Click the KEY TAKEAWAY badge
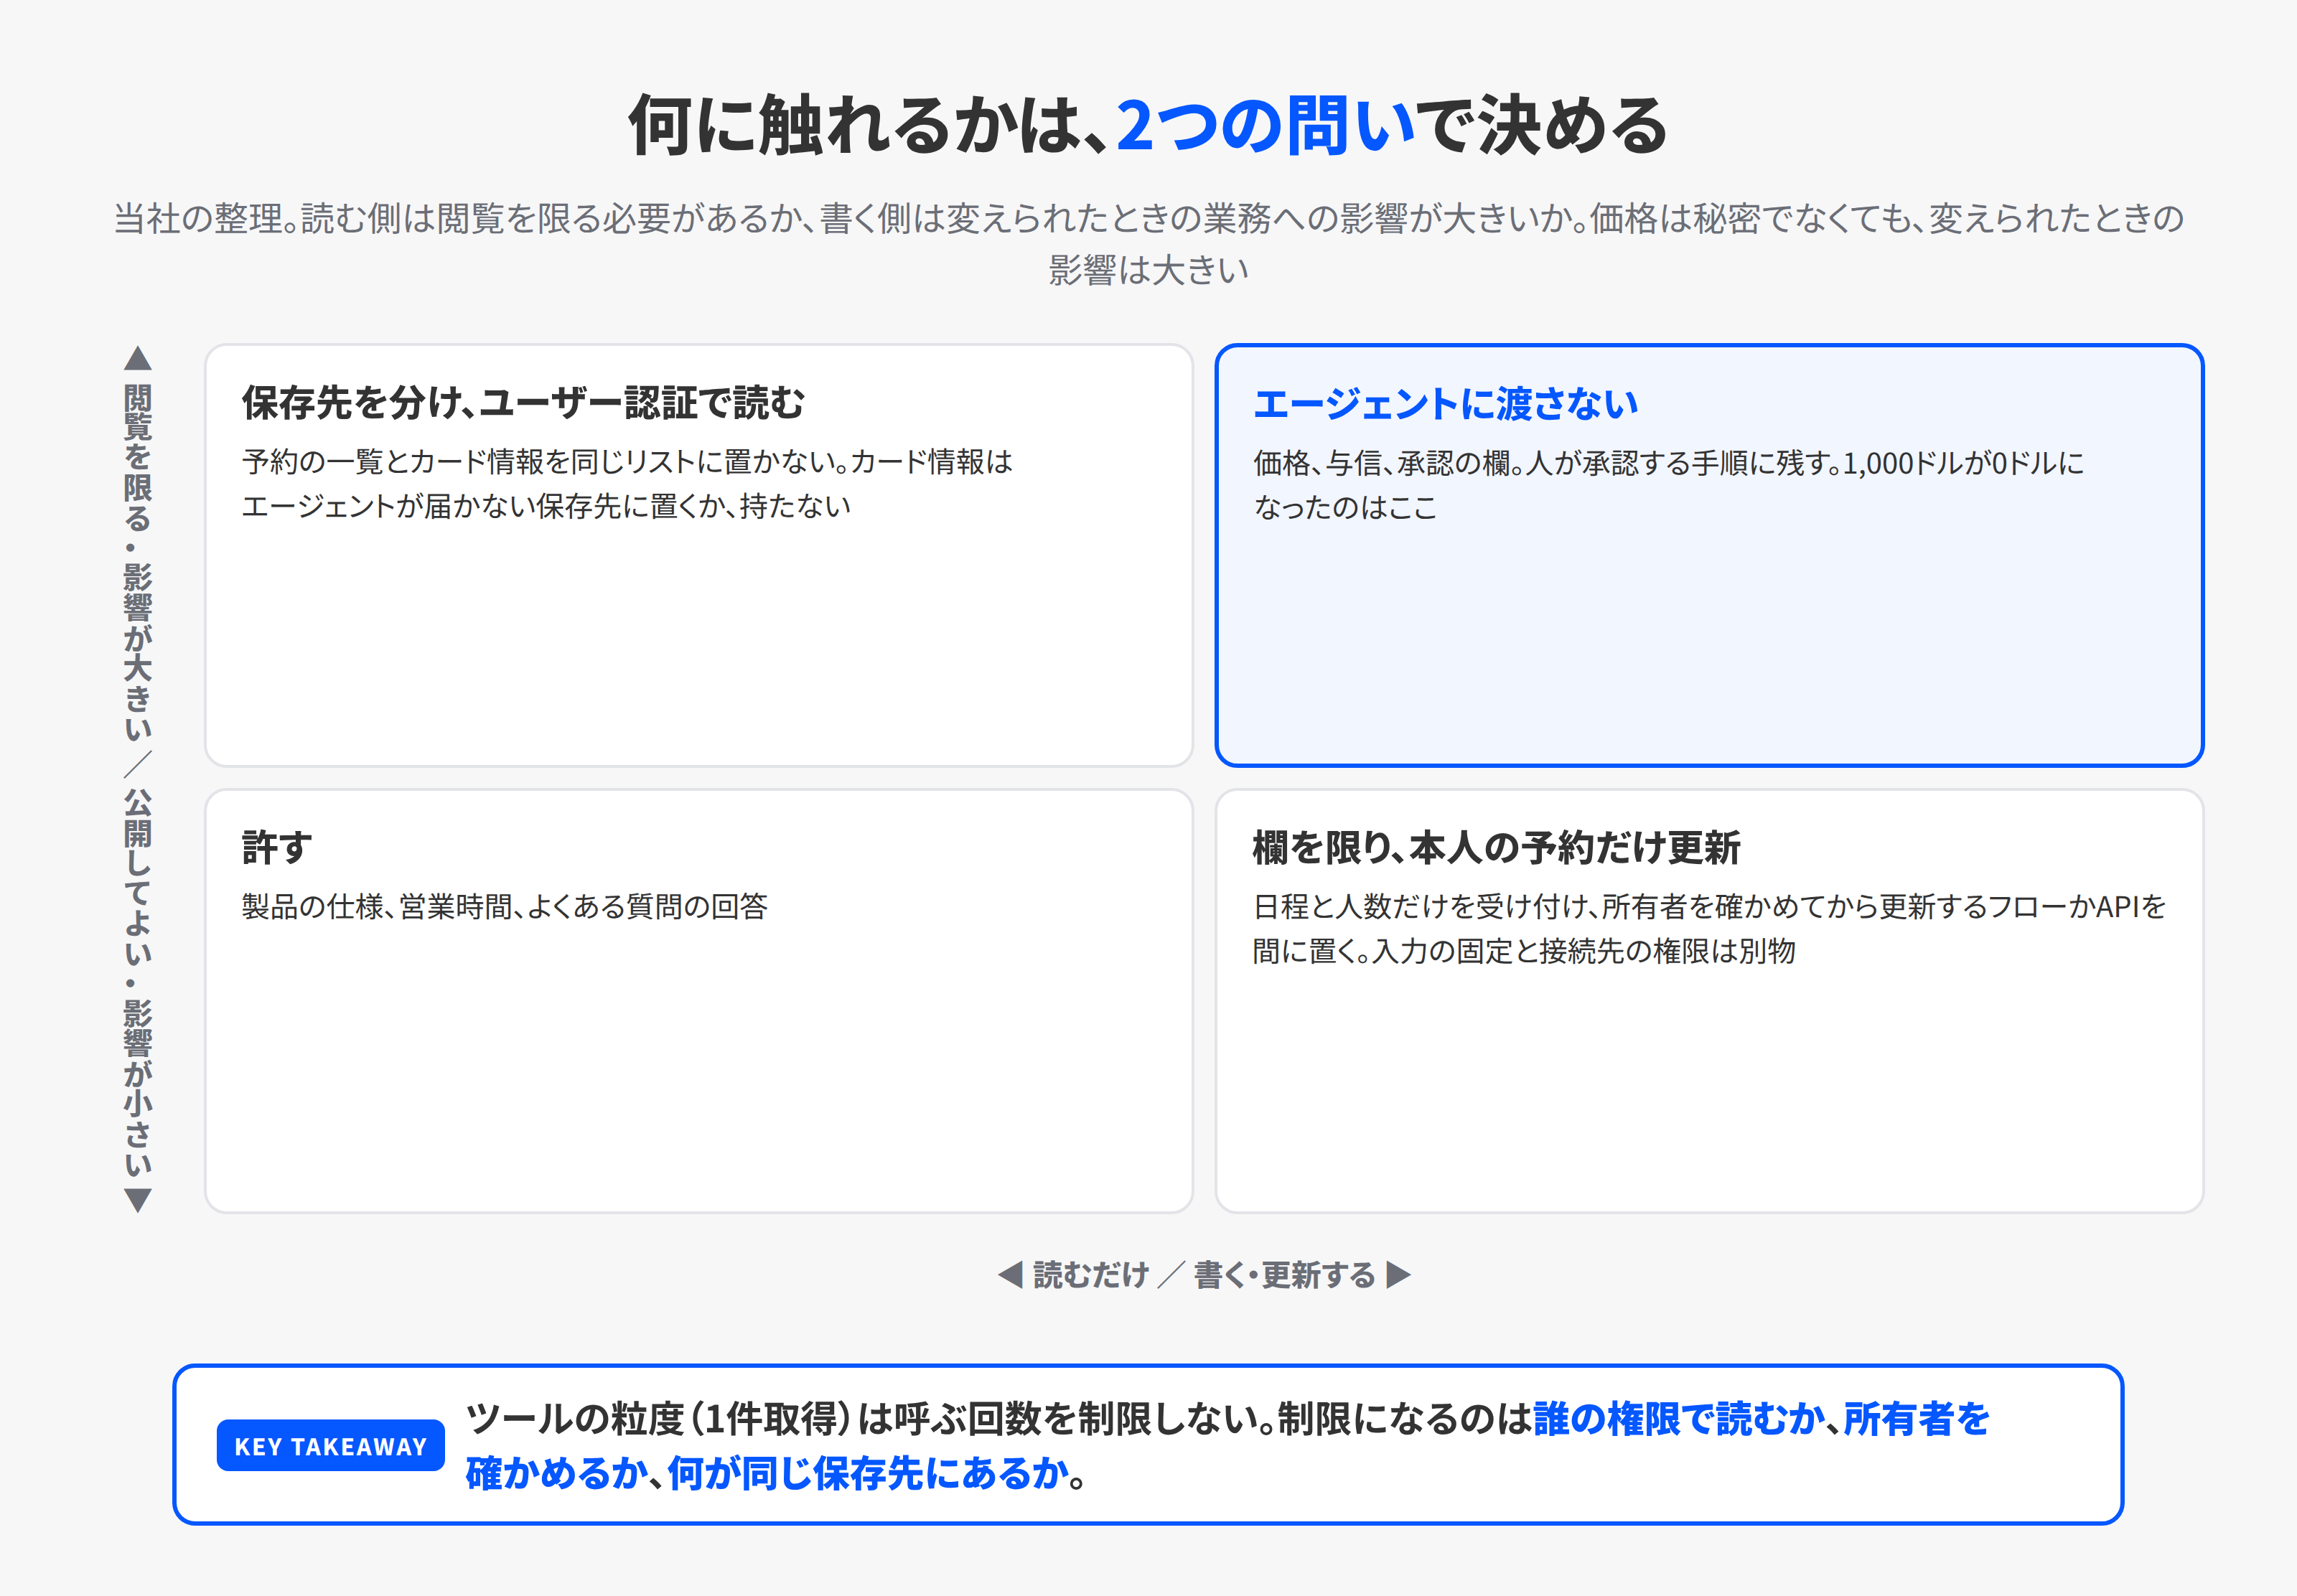2297x1596 pixels. click(331, 1446)
